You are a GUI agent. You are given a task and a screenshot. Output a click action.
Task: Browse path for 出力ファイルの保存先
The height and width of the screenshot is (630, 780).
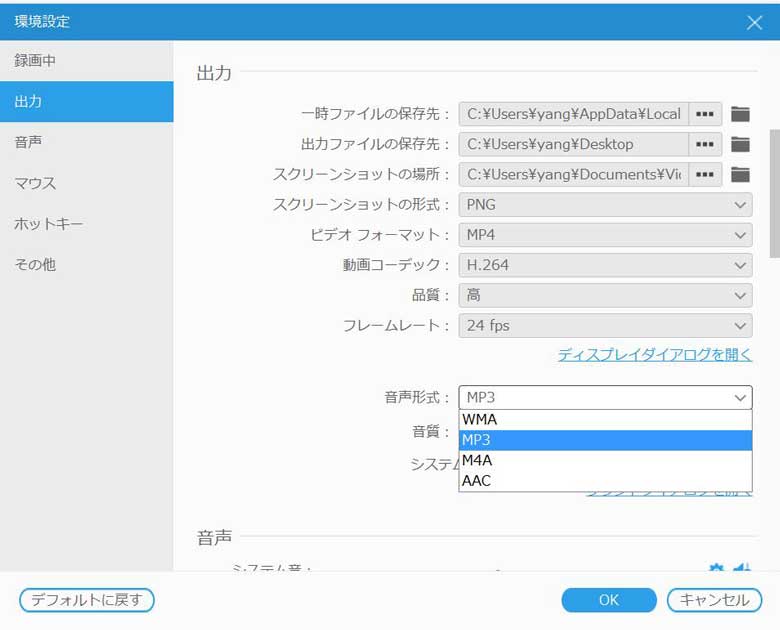tap(705, 144)
